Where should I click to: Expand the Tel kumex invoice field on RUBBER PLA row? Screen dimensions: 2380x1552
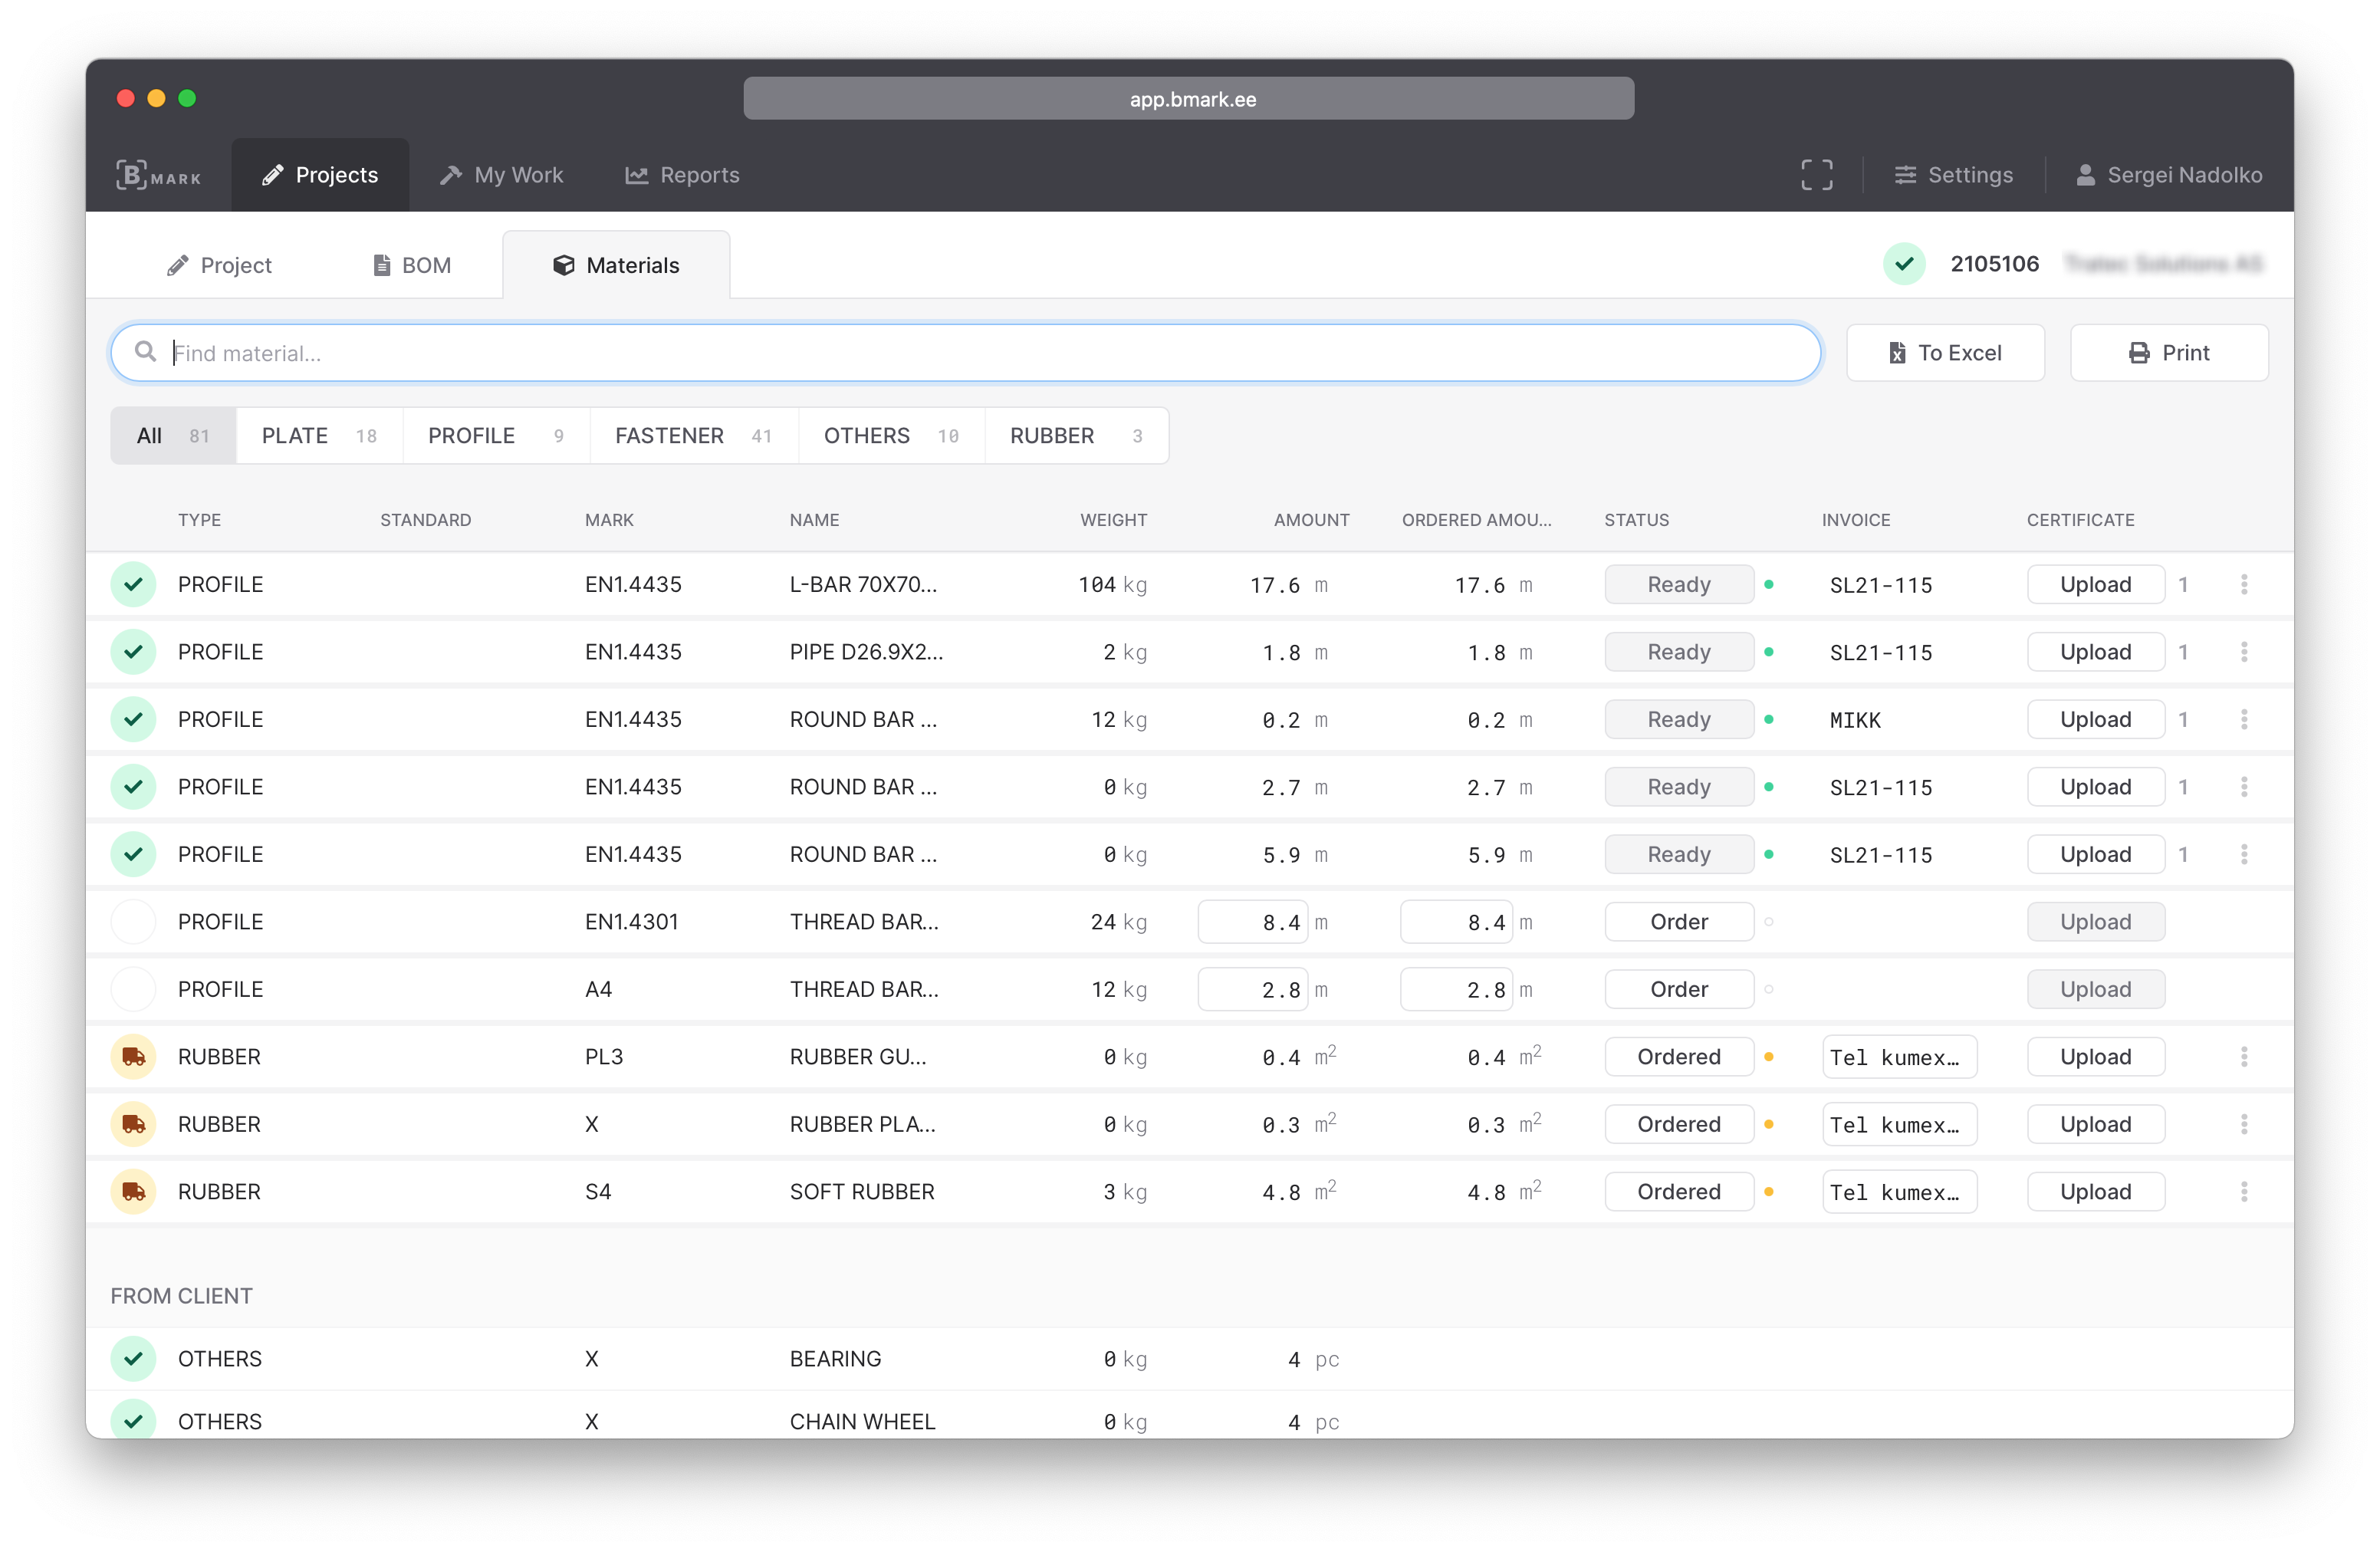[x=1898, y=1124]
